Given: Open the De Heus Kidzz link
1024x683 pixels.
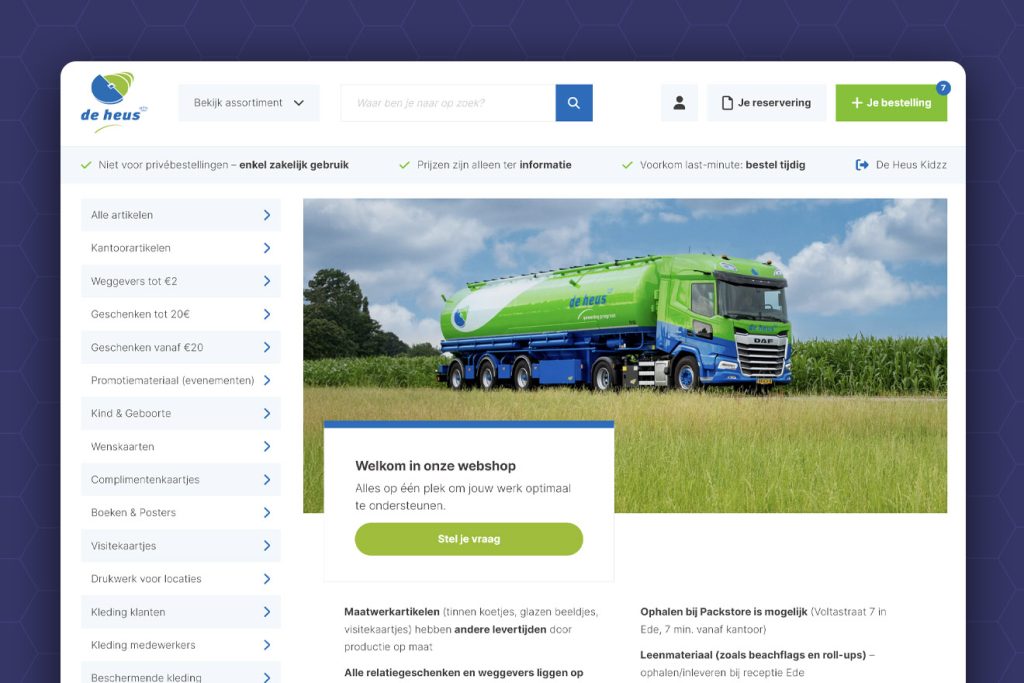Looking at the screenshot, I should point(910,165).
